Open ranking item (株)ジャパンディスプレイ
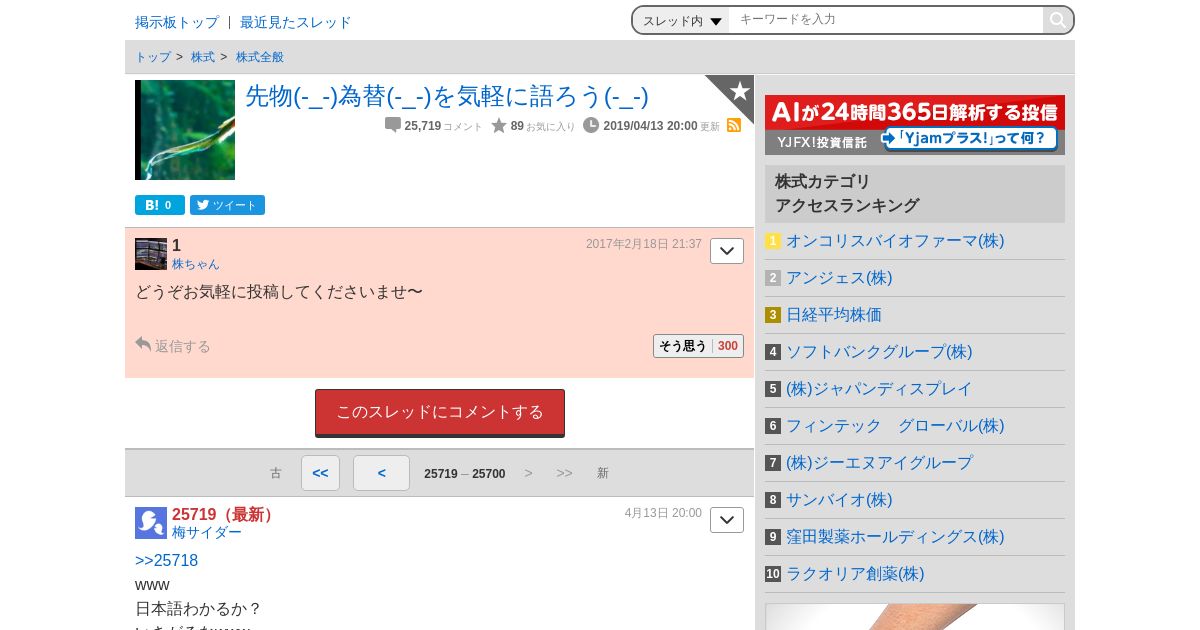Image resolution: width=1200 pixels, height=630 pixels. coord(879,389)
